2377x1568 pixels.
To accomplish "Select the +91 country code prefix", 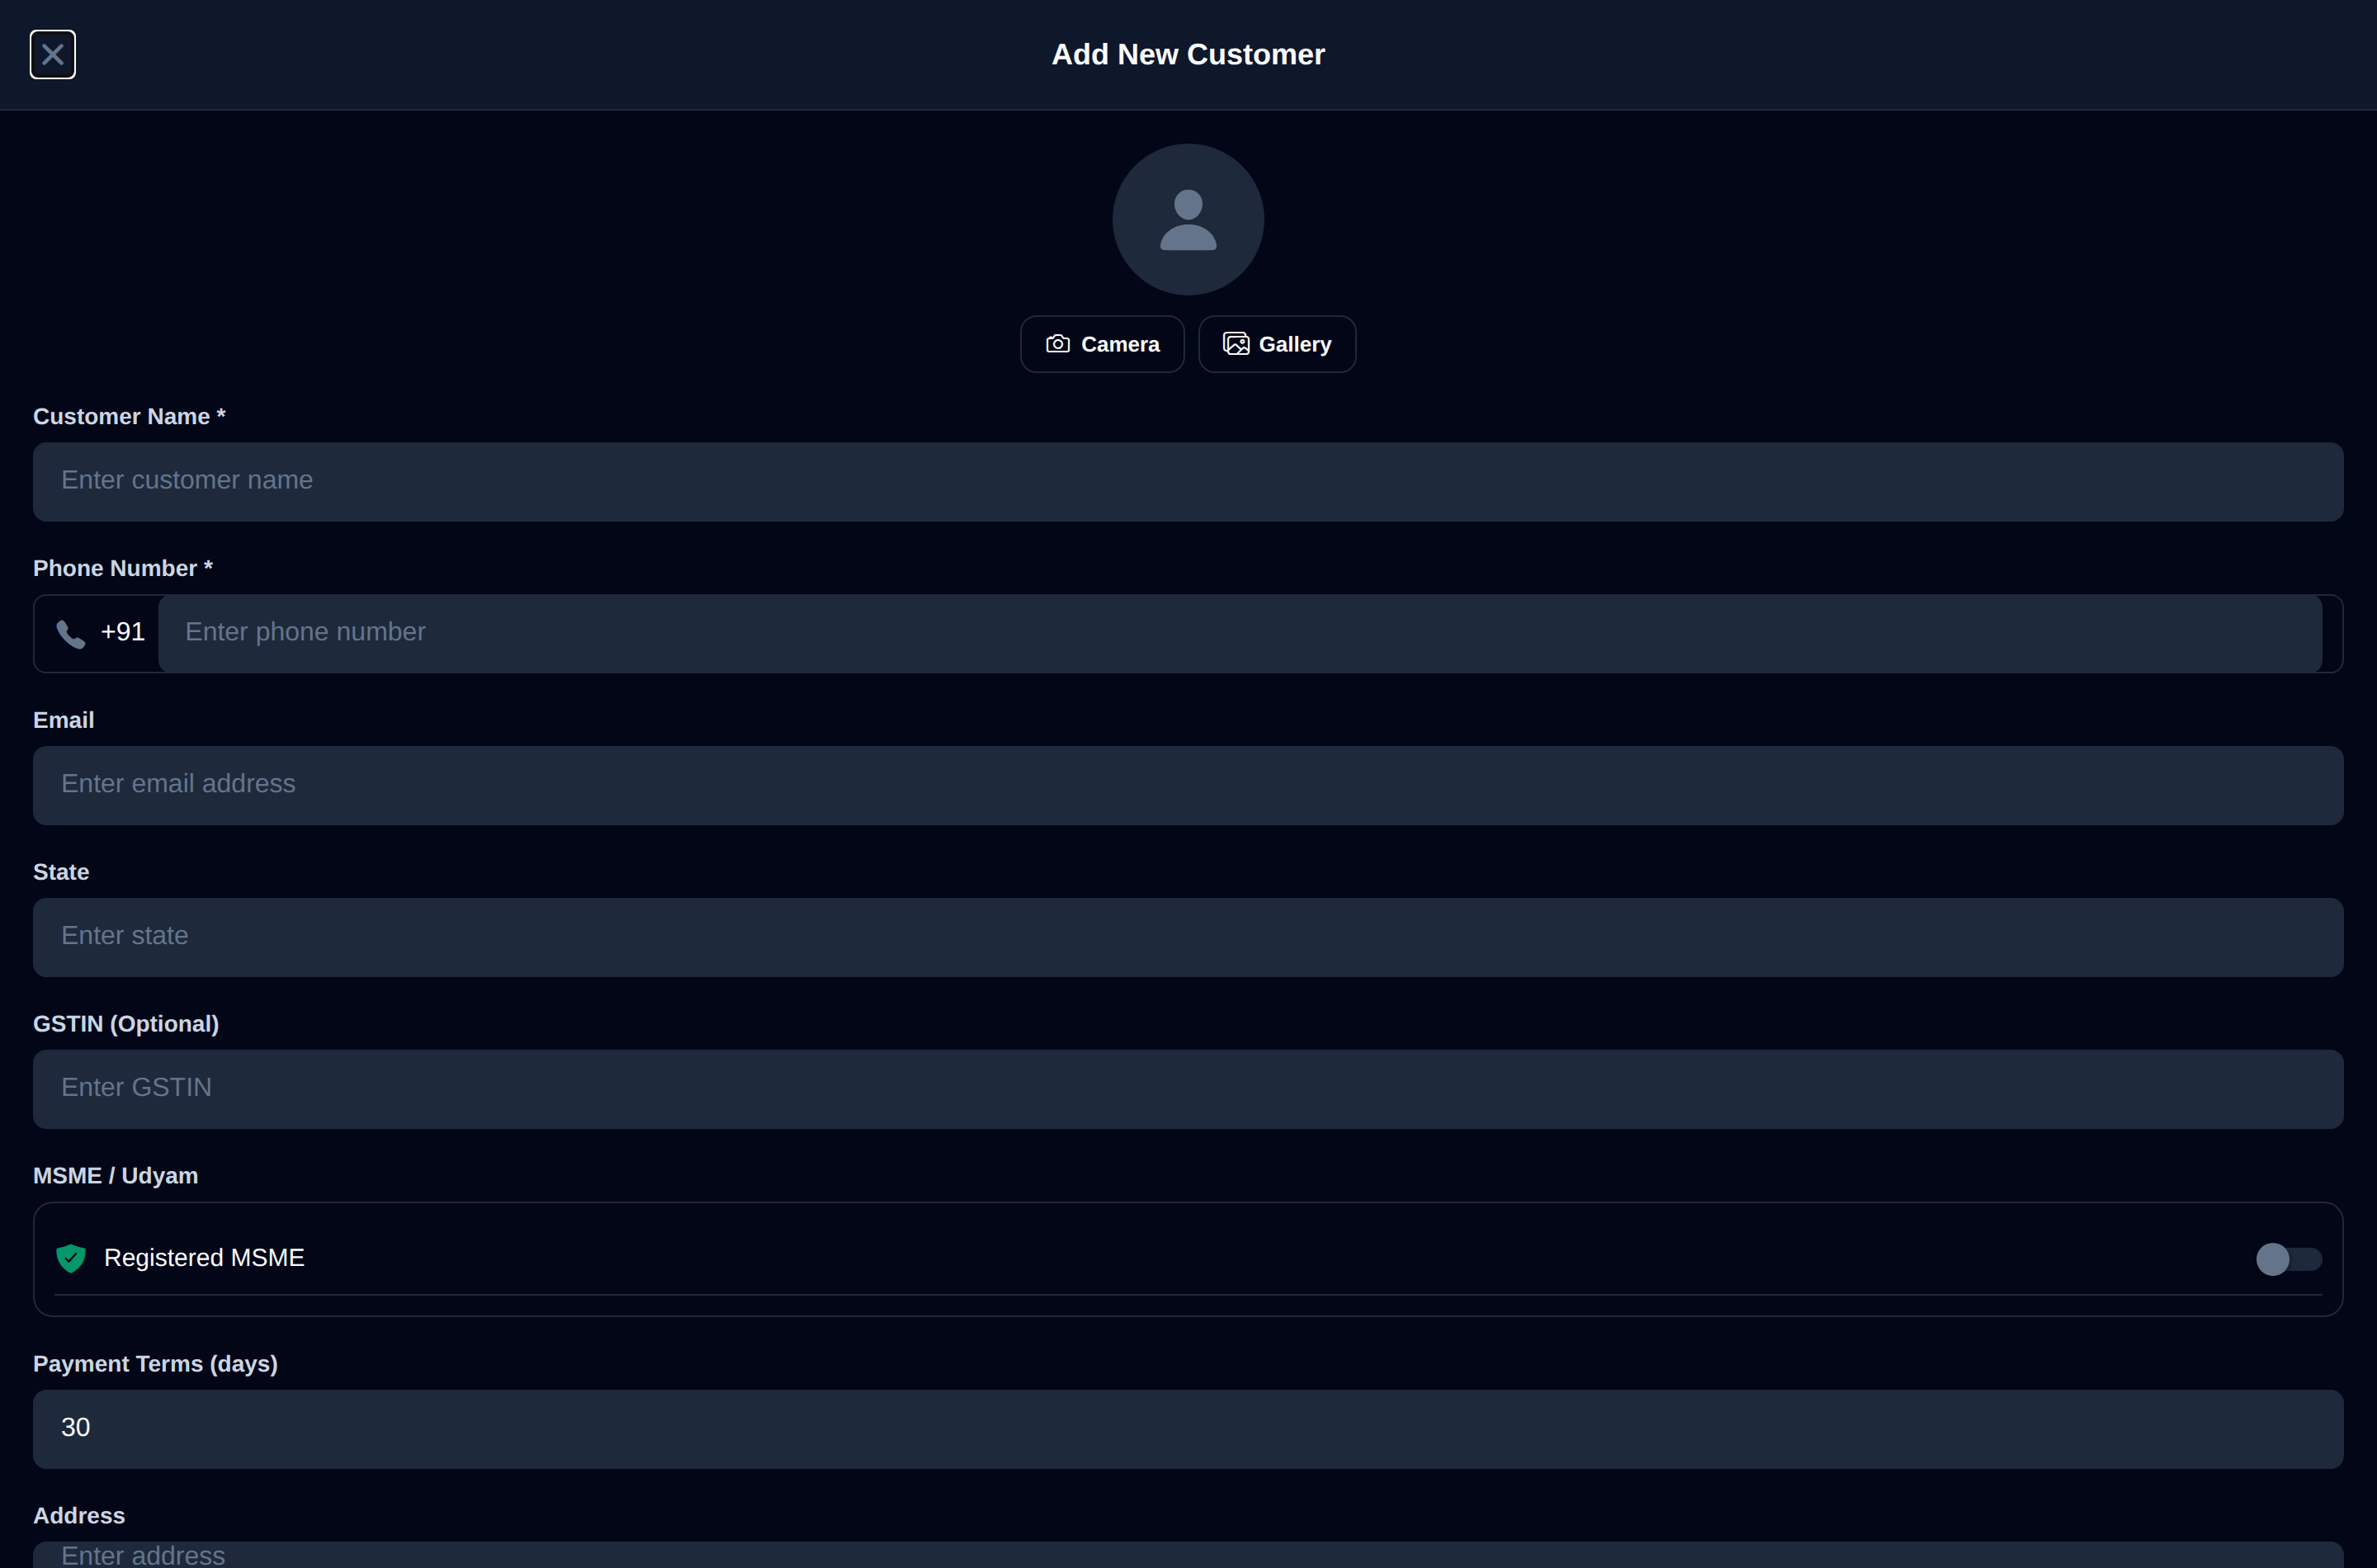I will point(123,632).
